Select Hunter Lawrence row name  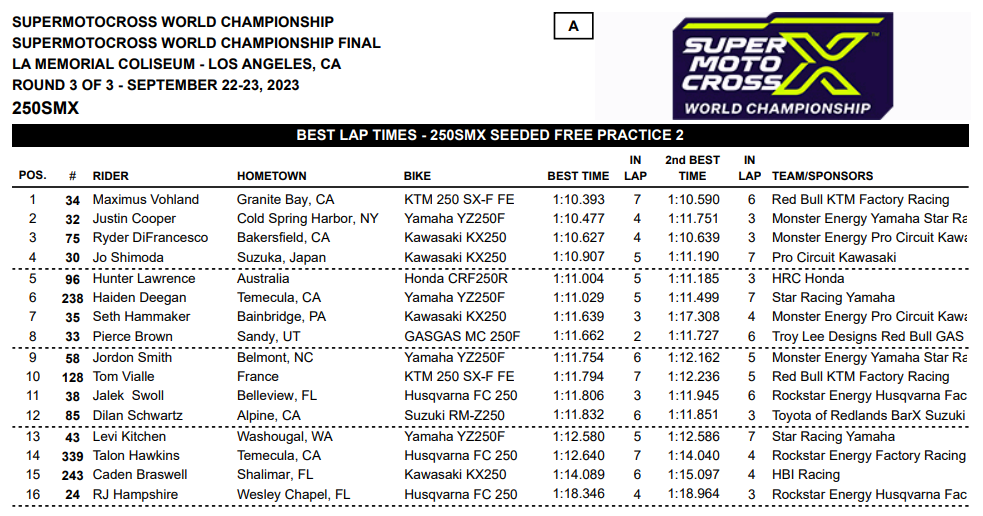click(144, 278)
